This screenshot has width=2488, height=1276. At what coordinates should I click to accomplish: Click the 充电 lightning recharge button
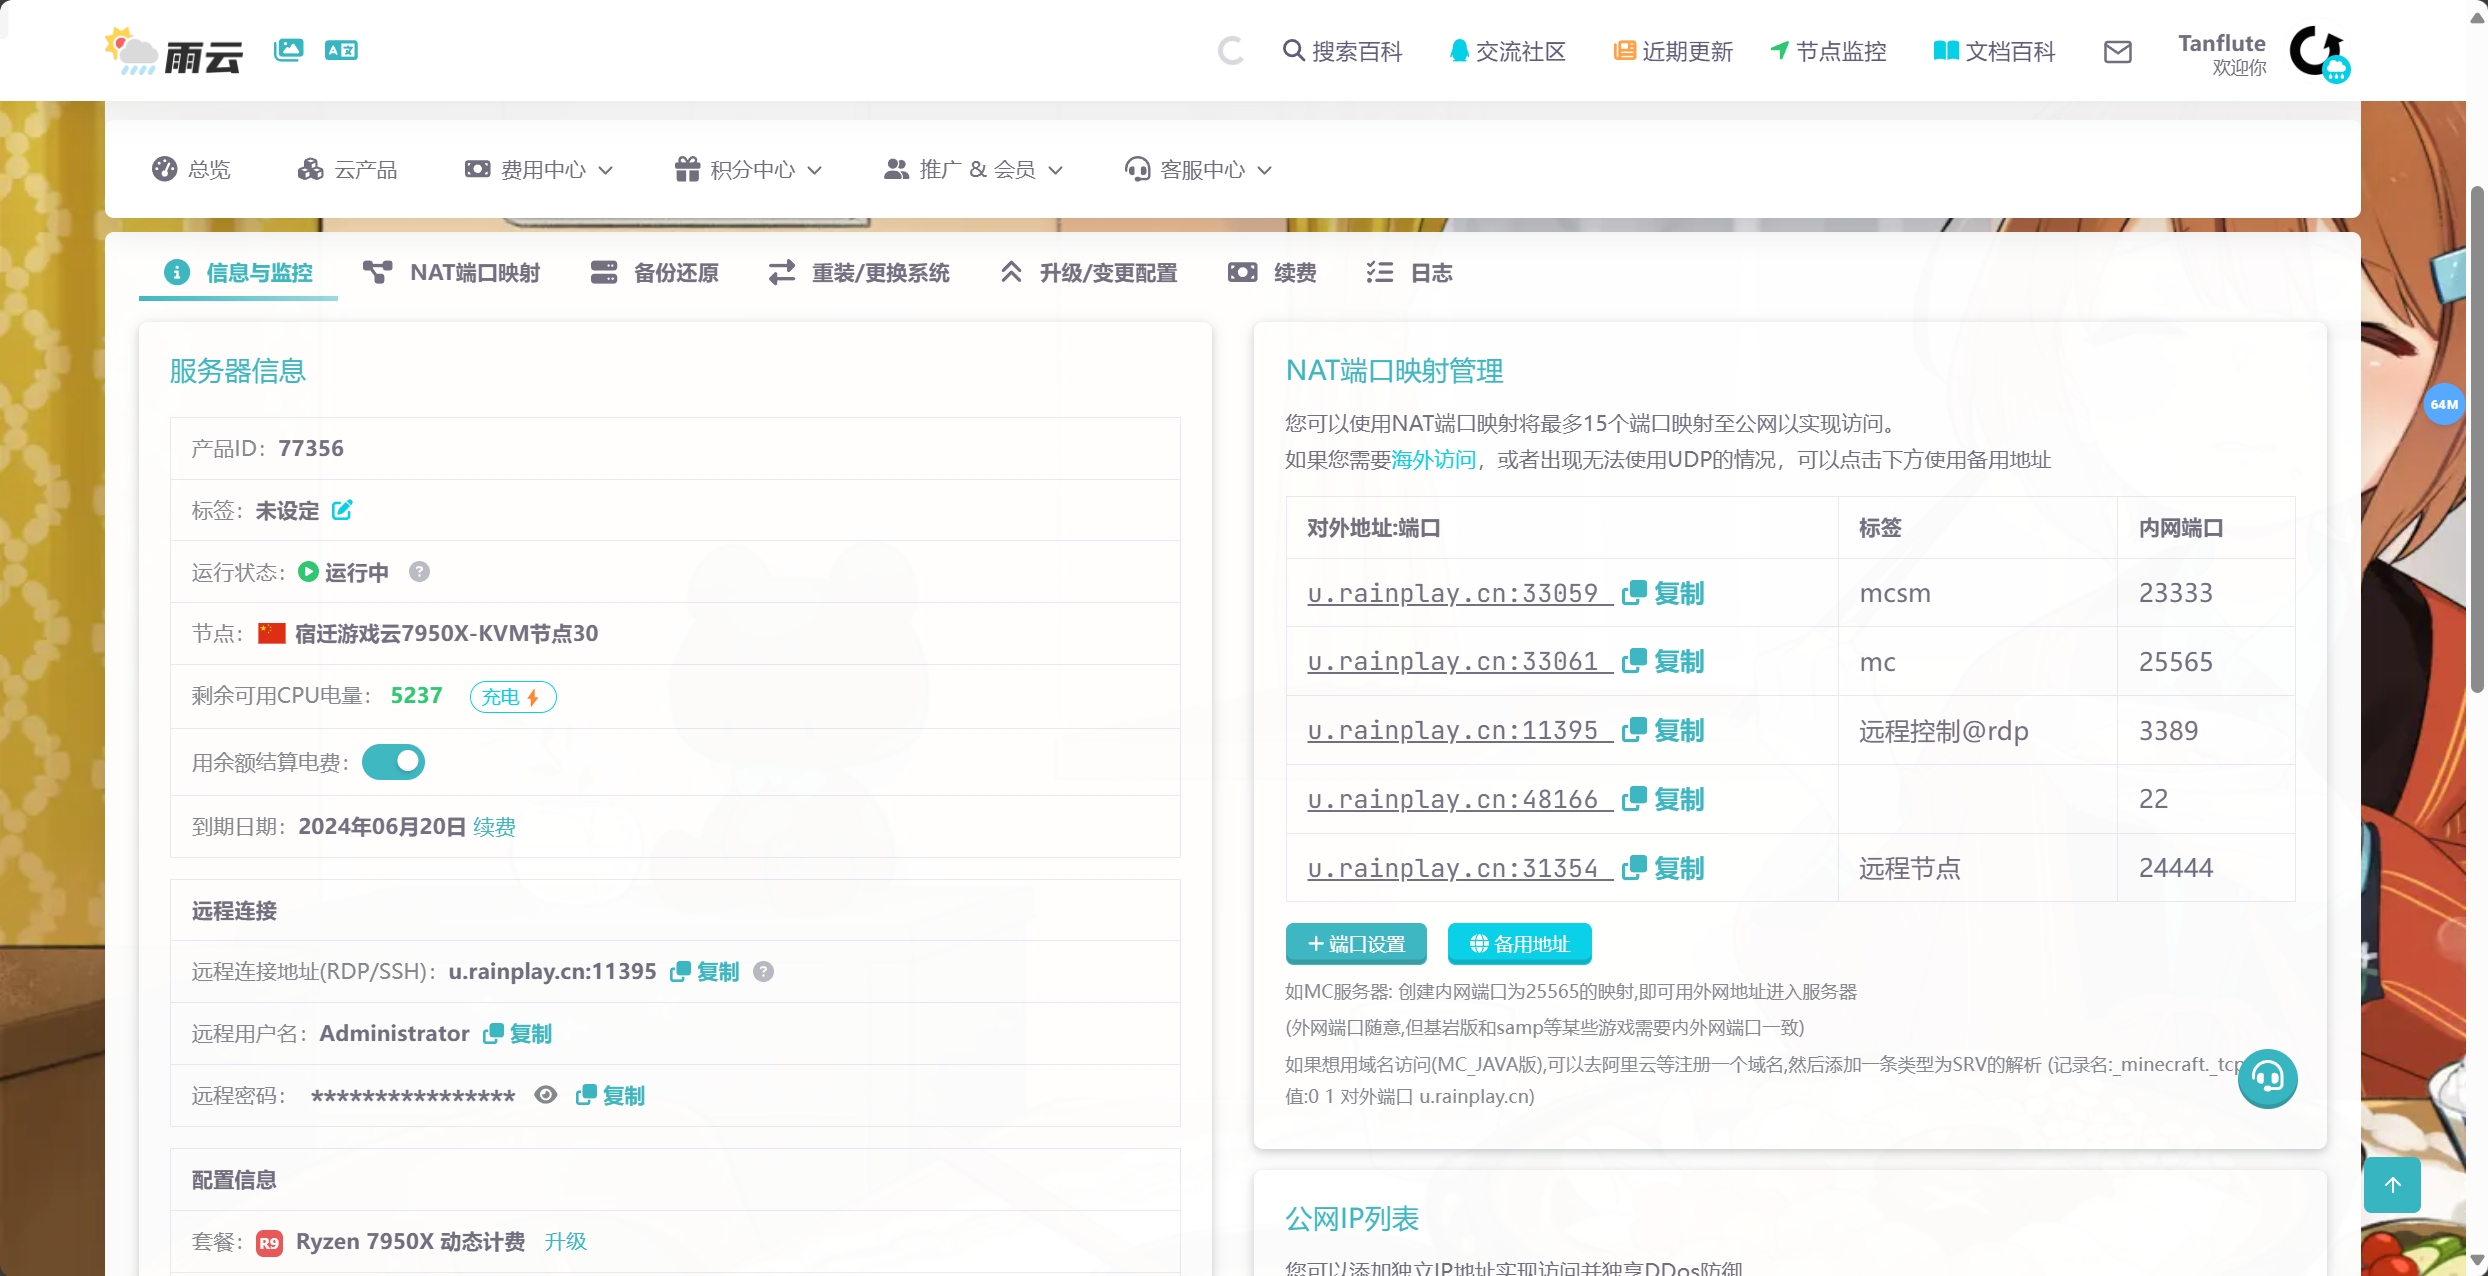click(x=512, y=696)
